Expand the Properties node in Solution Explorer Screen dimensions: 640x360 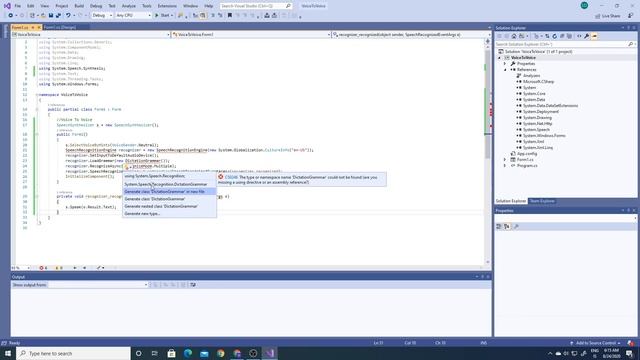pos(505,64)
